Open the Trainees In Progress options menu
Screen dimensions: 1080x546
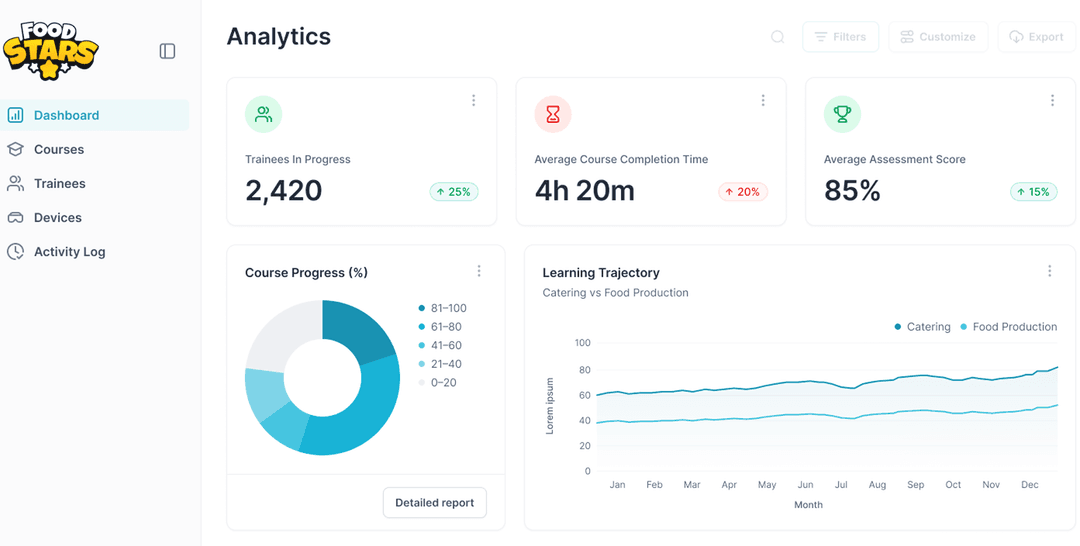click(473, 101)
